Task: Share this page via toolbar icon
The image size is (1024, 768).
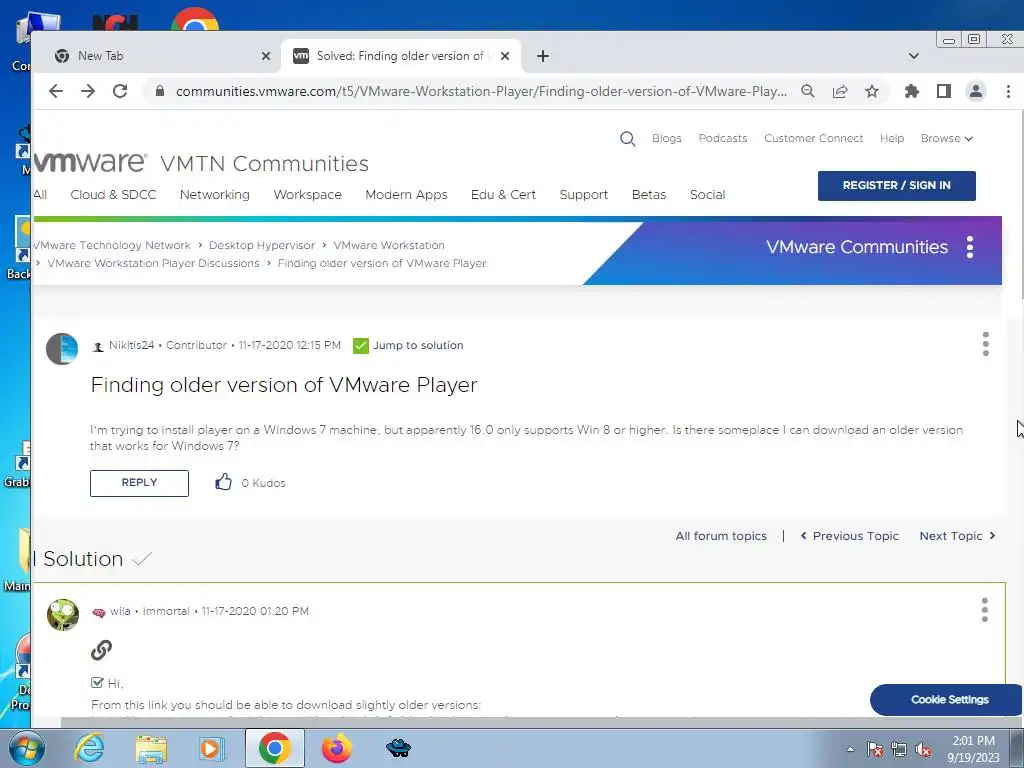Action: pyautogui.click(x=840, y=91)
